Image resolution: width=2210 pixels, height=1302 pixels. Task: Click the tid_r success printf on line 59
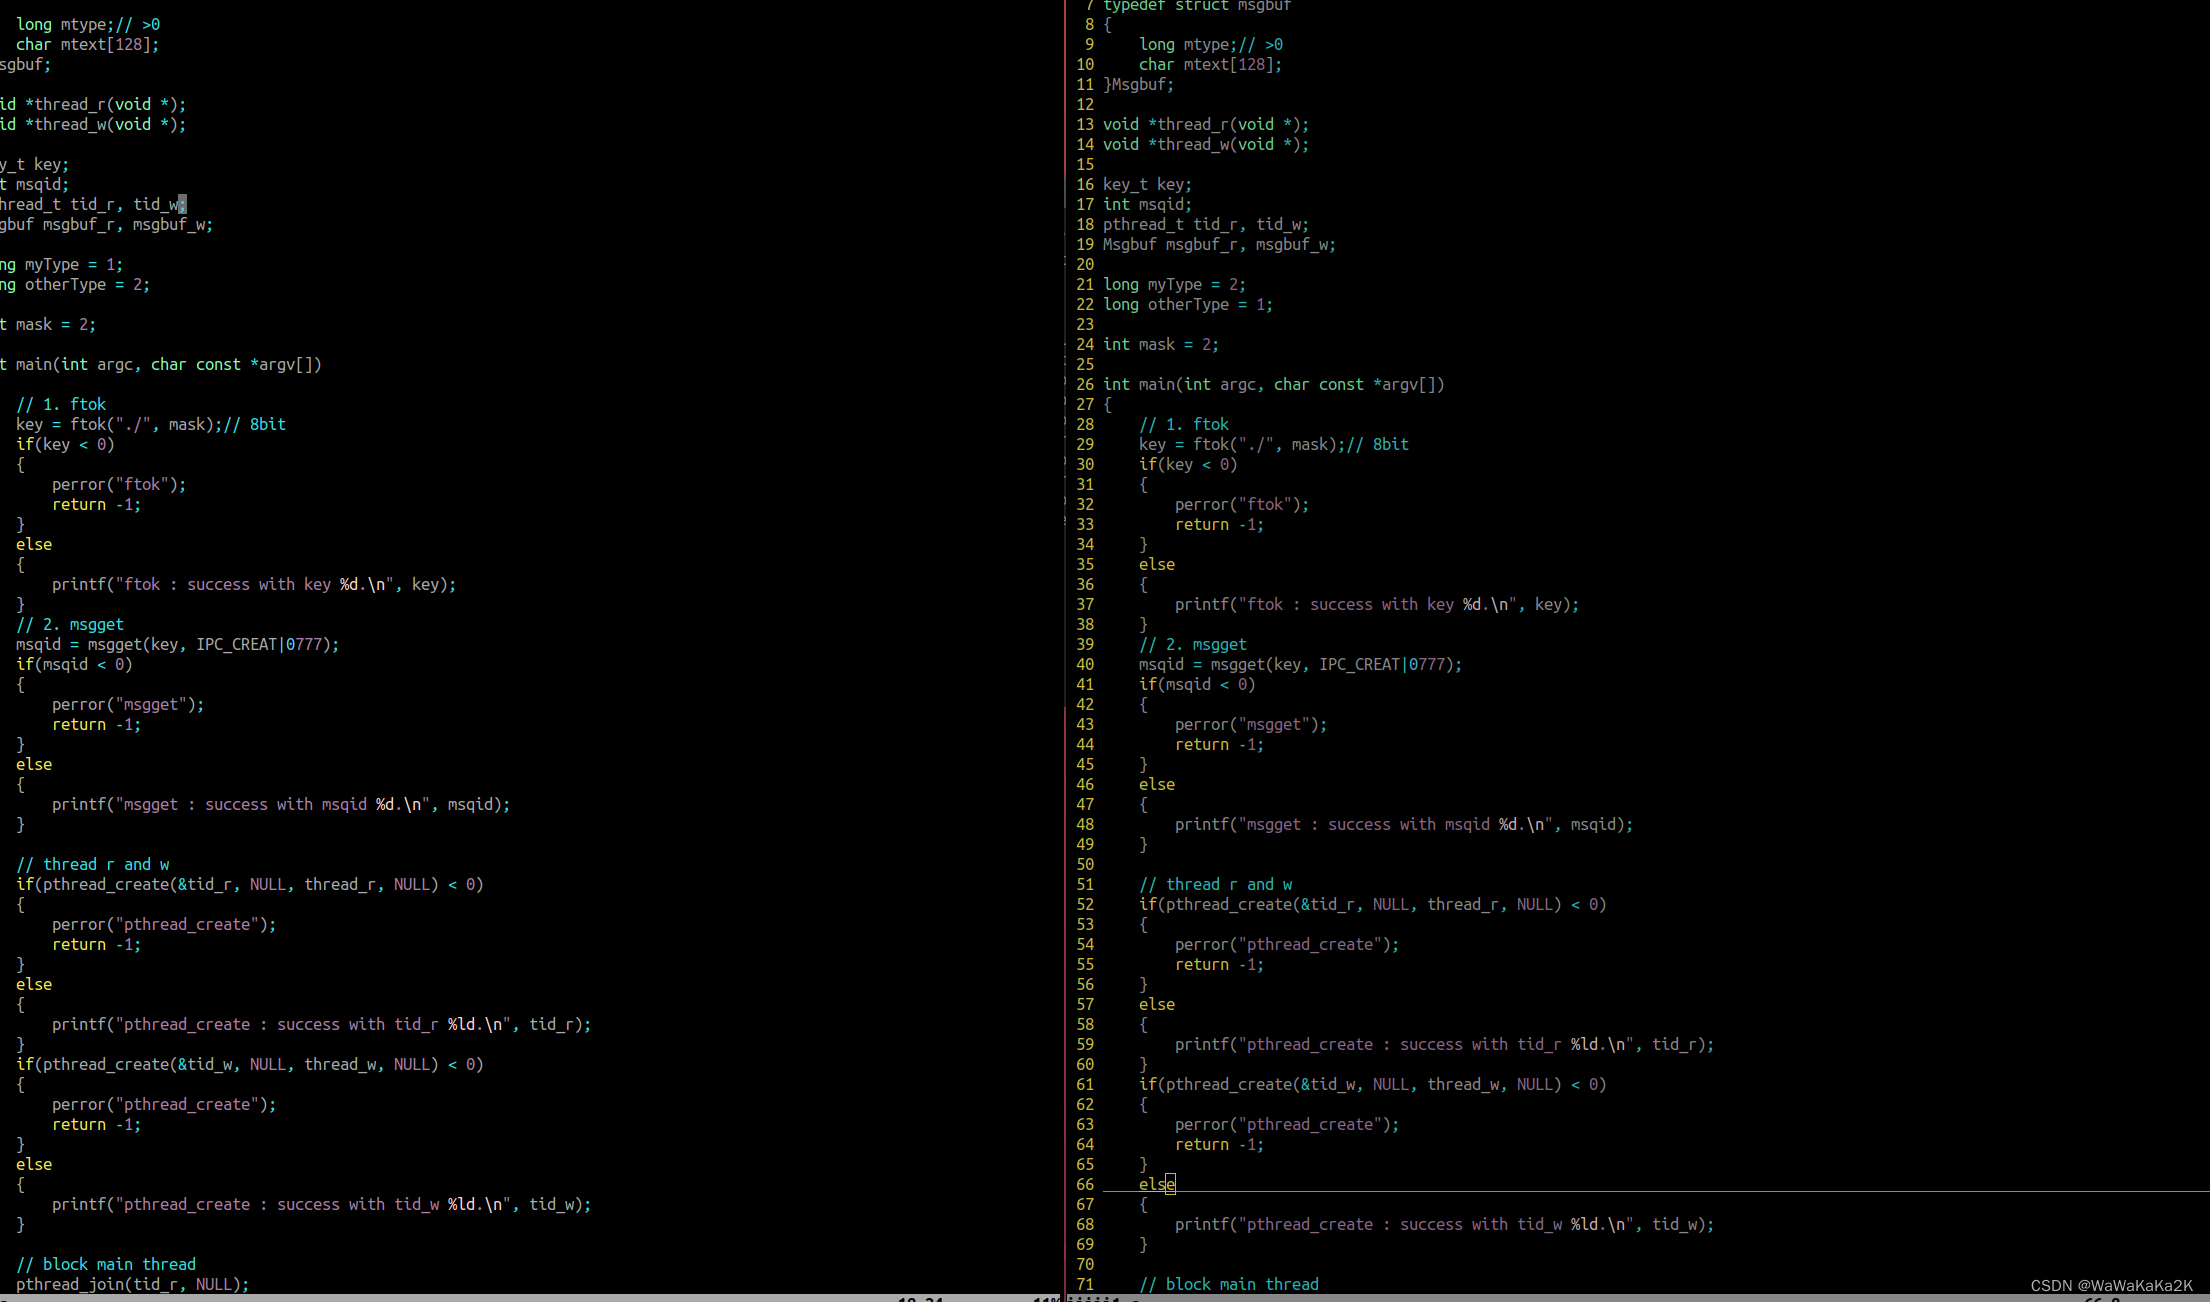(1444, 1045)
